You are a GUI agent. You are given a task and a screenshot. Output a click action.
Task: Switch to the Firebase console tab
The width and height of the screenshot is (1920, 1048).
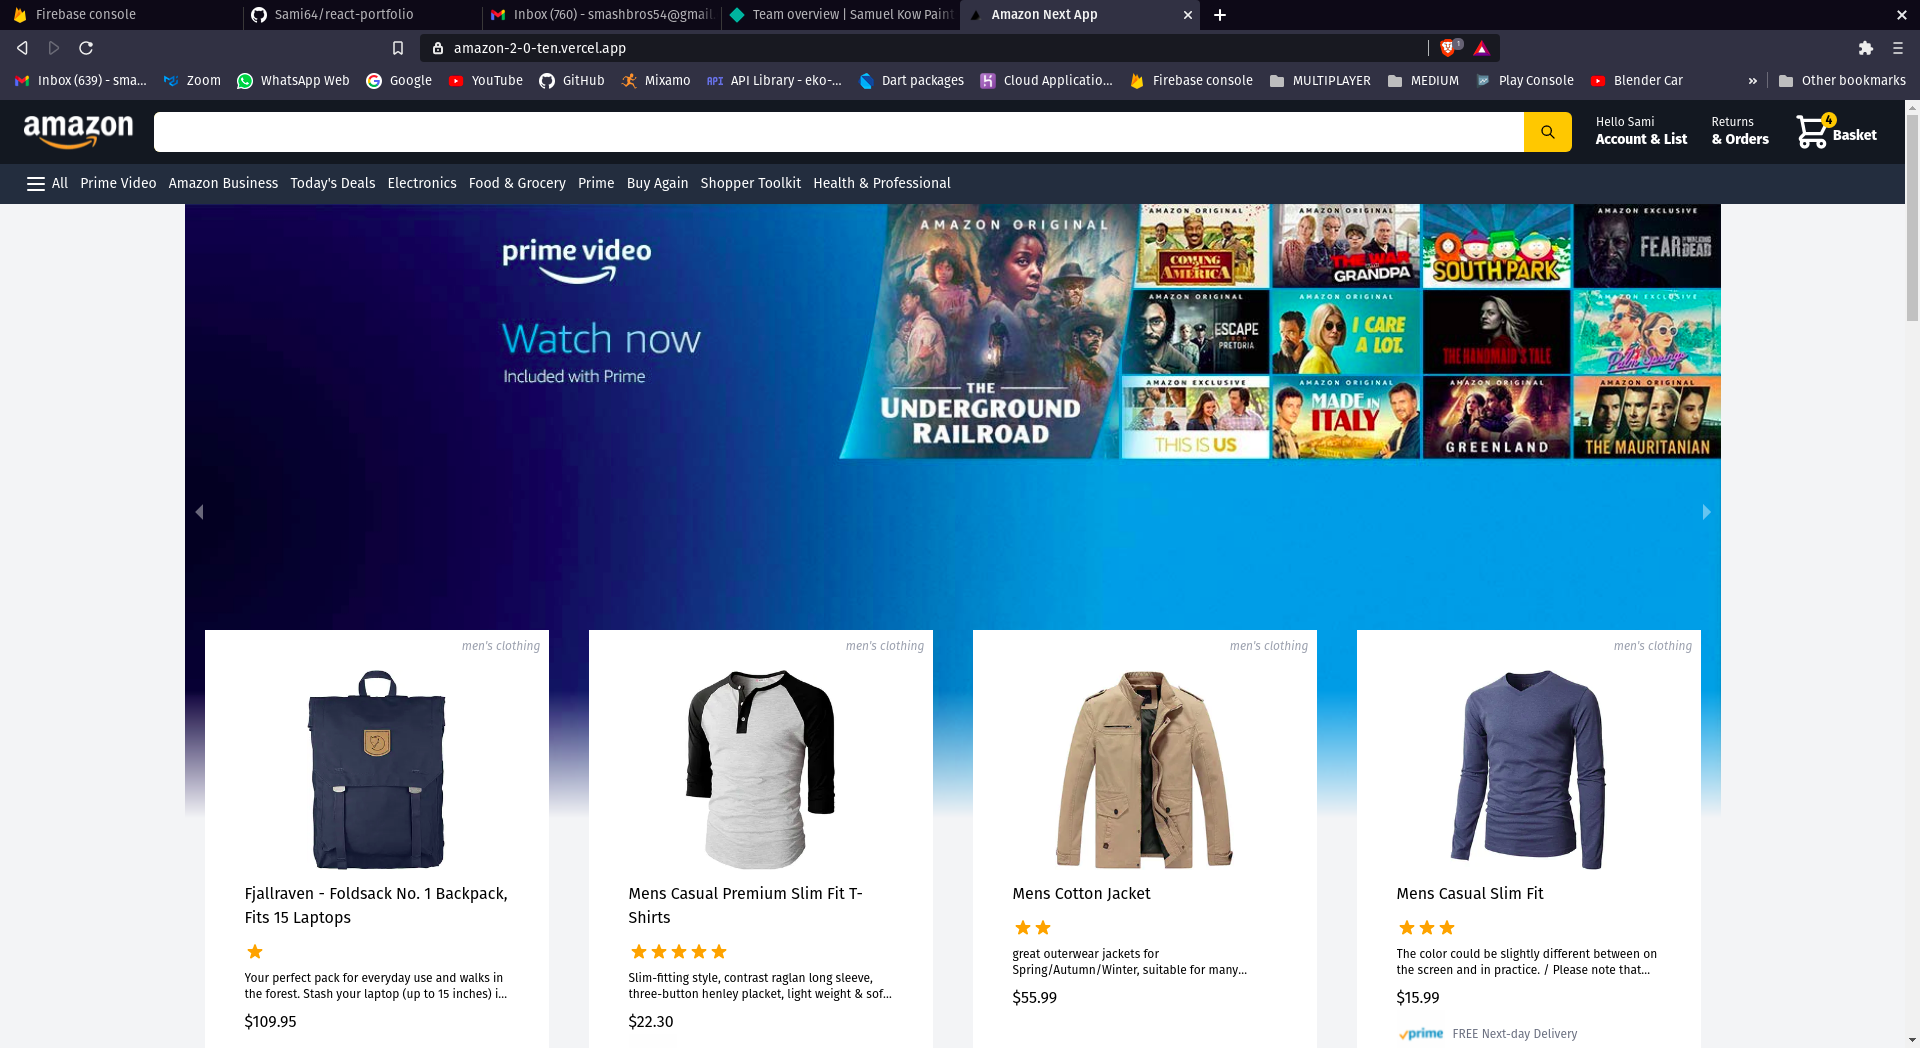120,15
